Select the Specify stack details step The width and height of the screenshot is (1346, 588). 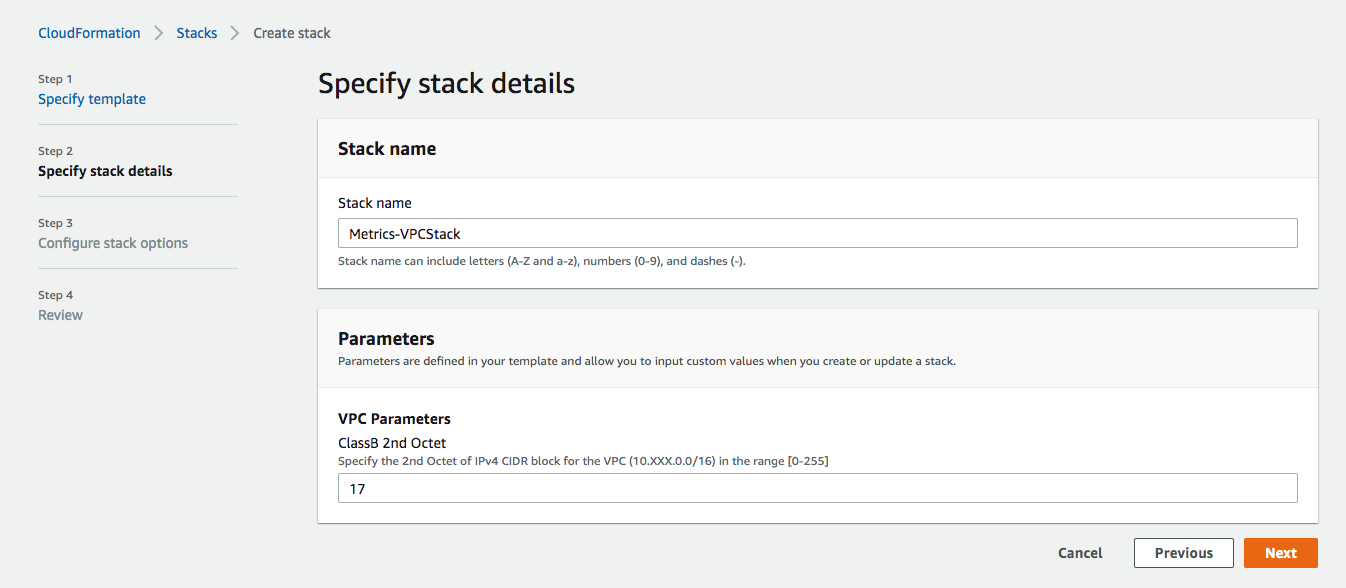tap(105, 171)
